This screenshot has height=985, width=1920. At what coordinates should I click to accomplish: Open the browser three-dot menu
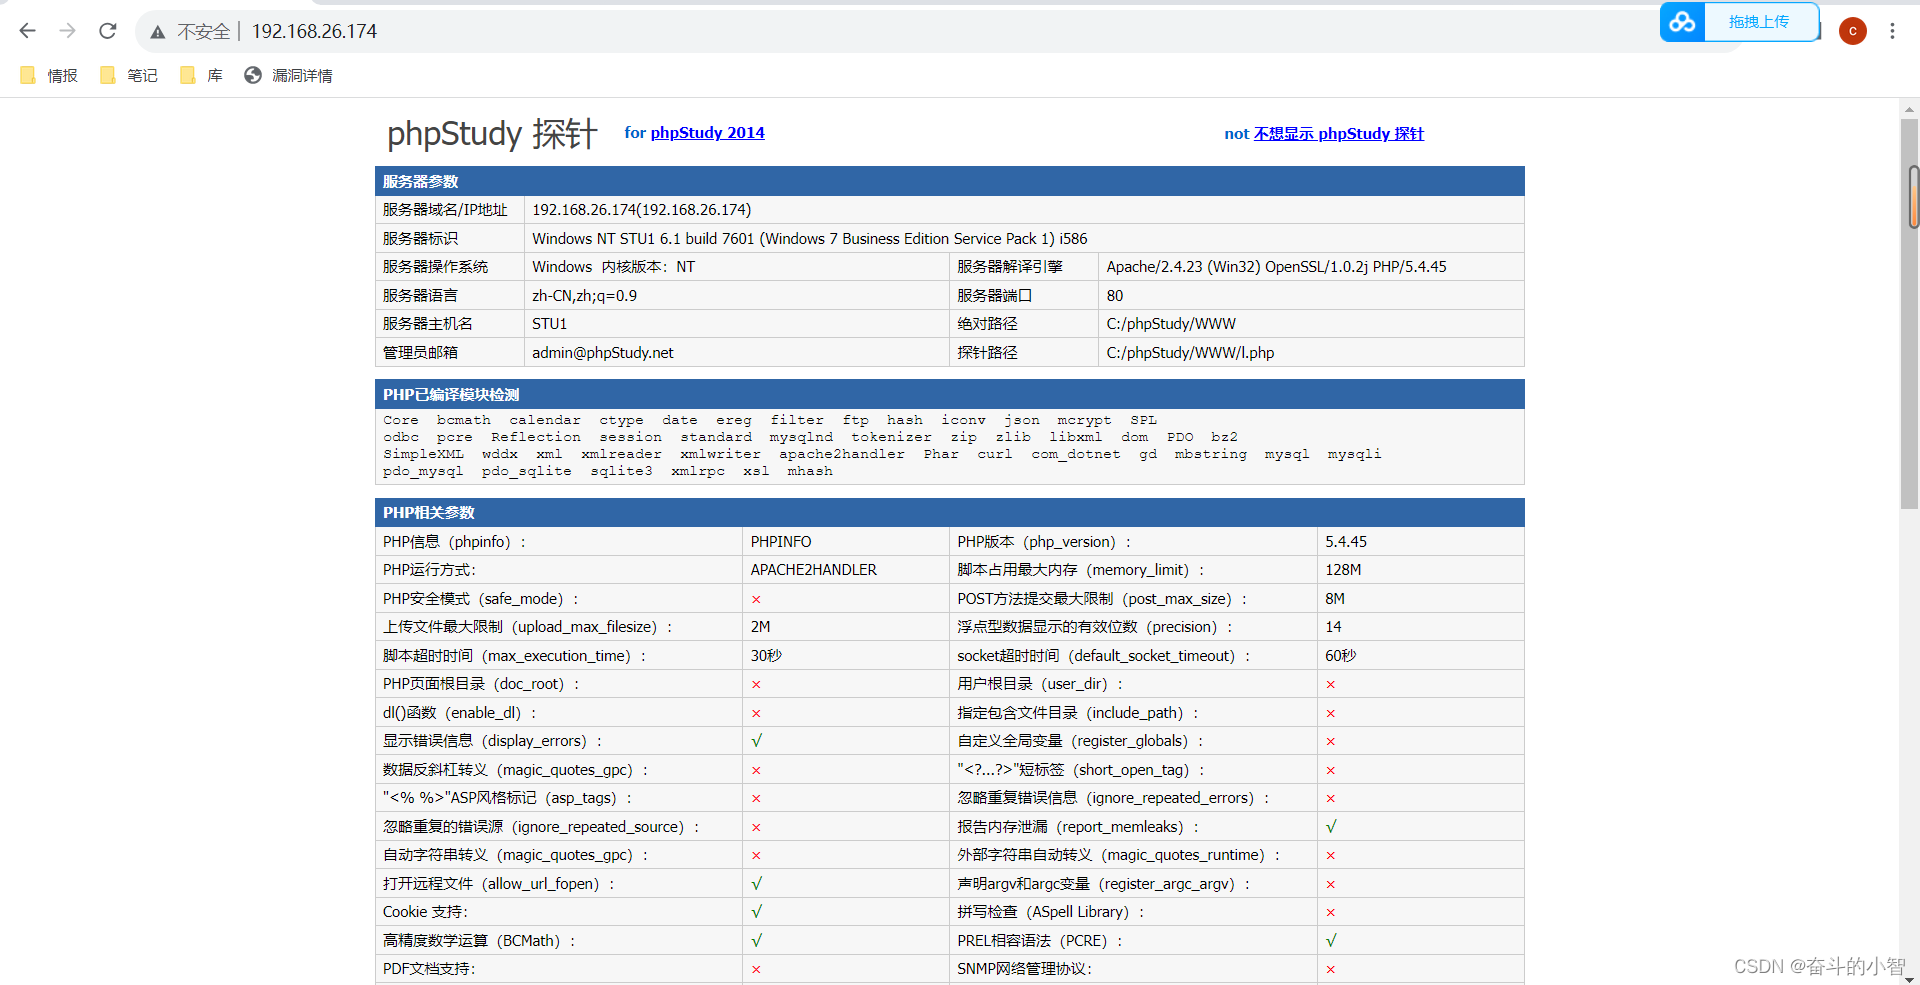point(1892,31)
